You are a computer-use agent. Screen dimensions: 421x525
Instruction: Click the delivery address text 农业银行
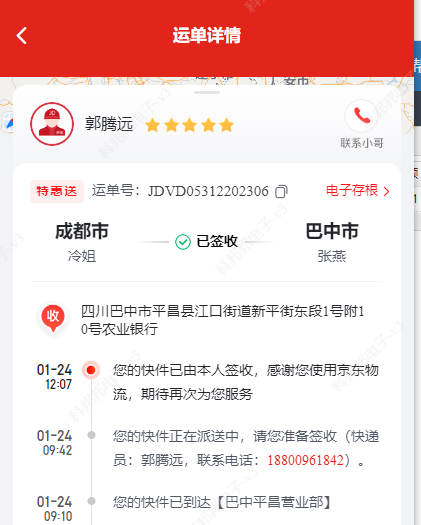pos(130,329)
